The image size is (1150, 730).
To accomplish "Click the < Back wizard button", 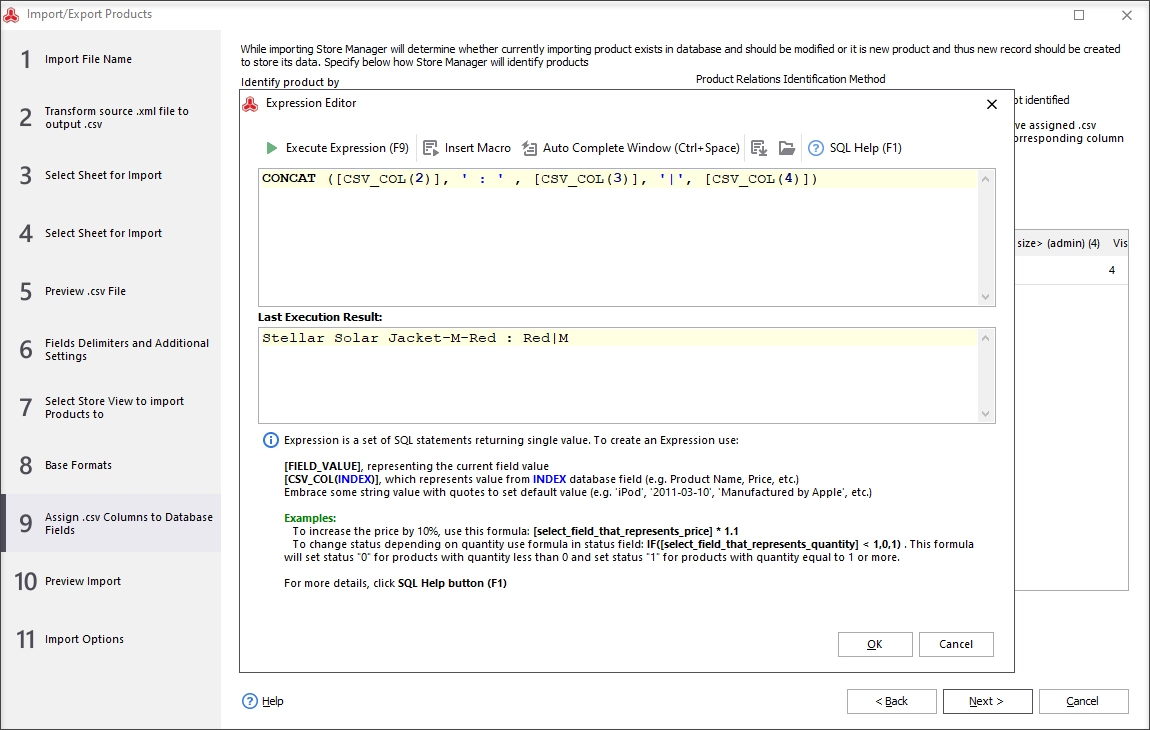I will click(891, 701).
